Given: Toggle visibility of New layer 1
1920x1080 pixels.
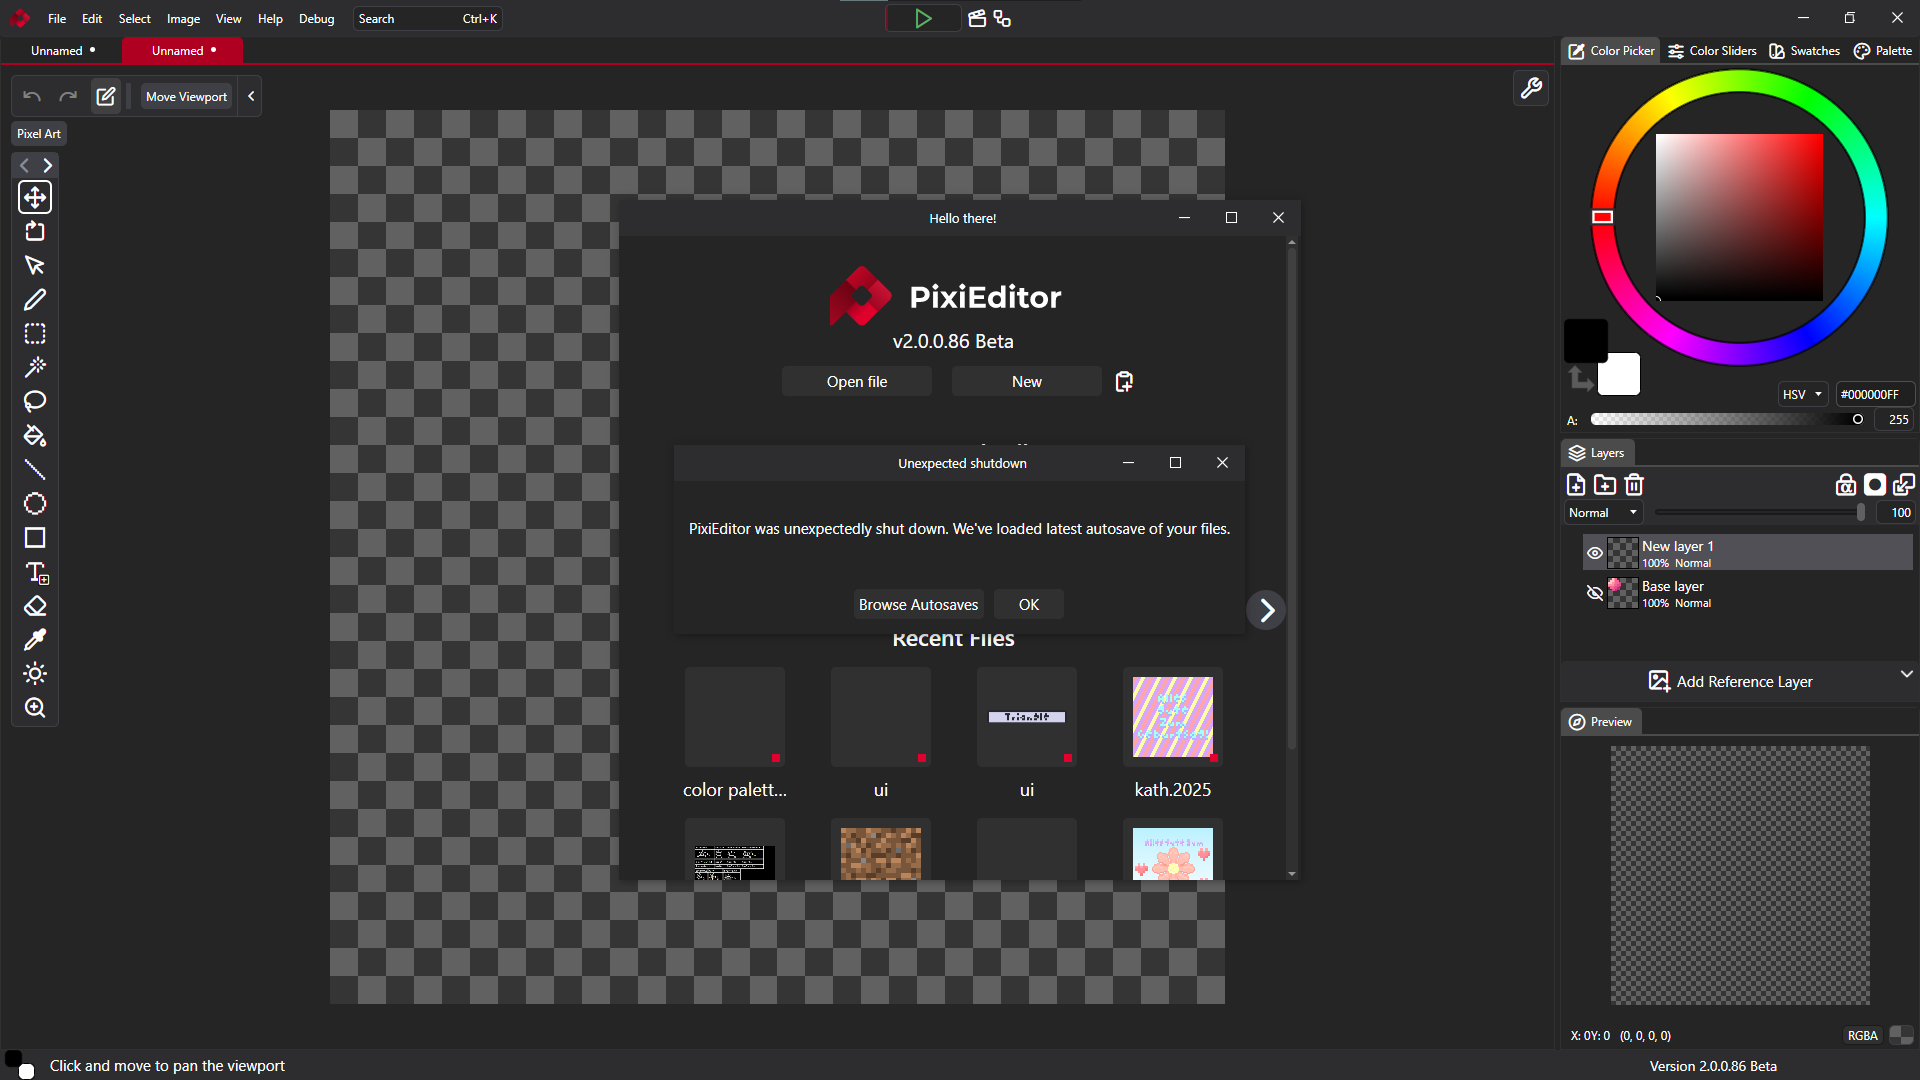Looking at the screenshot, I should point(1595,553).
